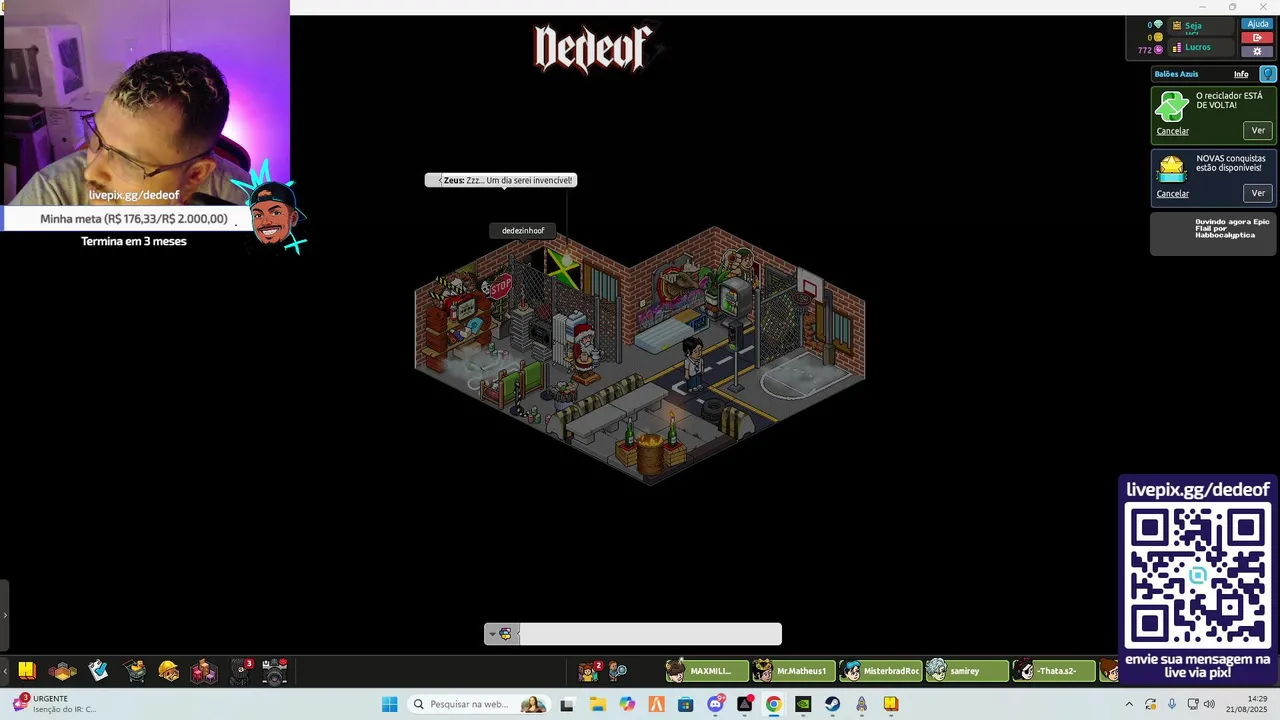Cancel the reciclador notification
Screen dimensions: 1280x720
tap(1173, 131)
